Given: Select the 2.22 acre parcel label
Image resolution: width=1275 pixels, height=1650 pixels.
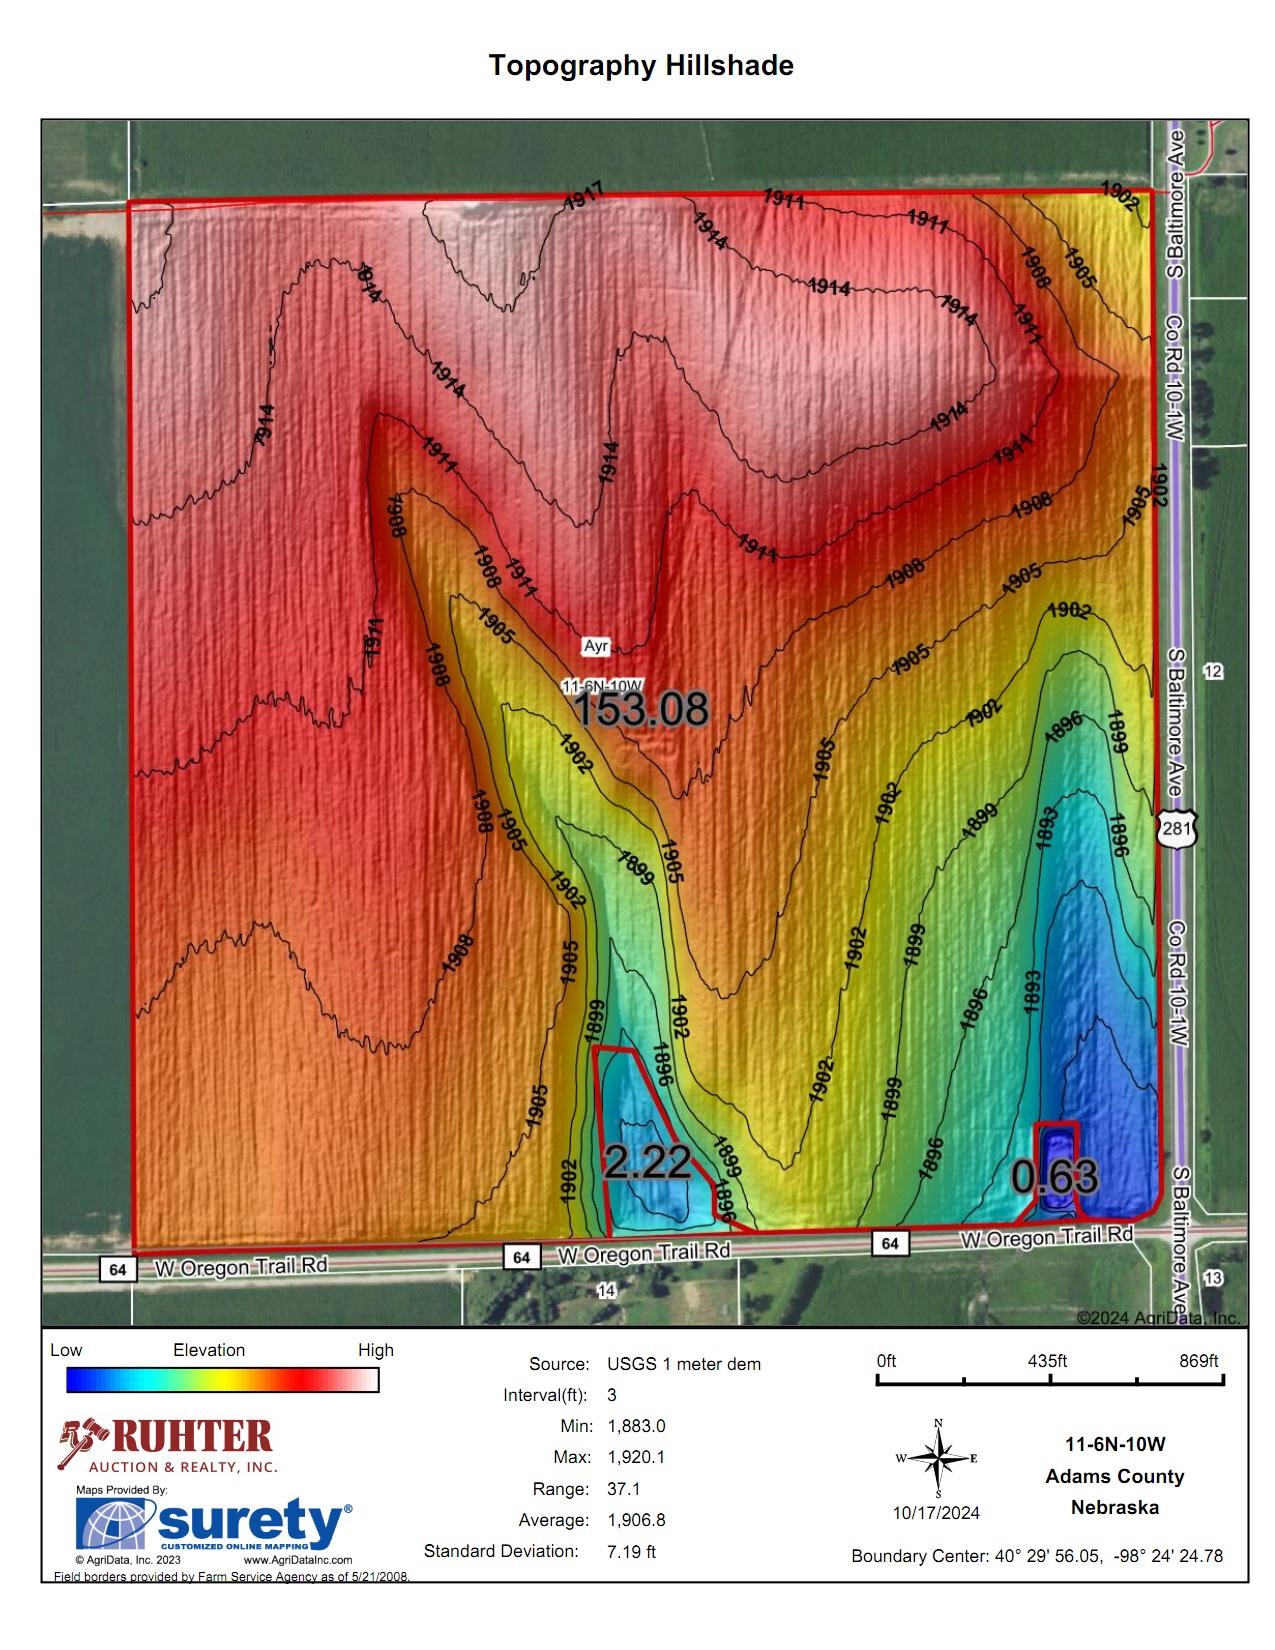Looking at the screenshot, I should pyautogui.click(x=647, y=1162).
